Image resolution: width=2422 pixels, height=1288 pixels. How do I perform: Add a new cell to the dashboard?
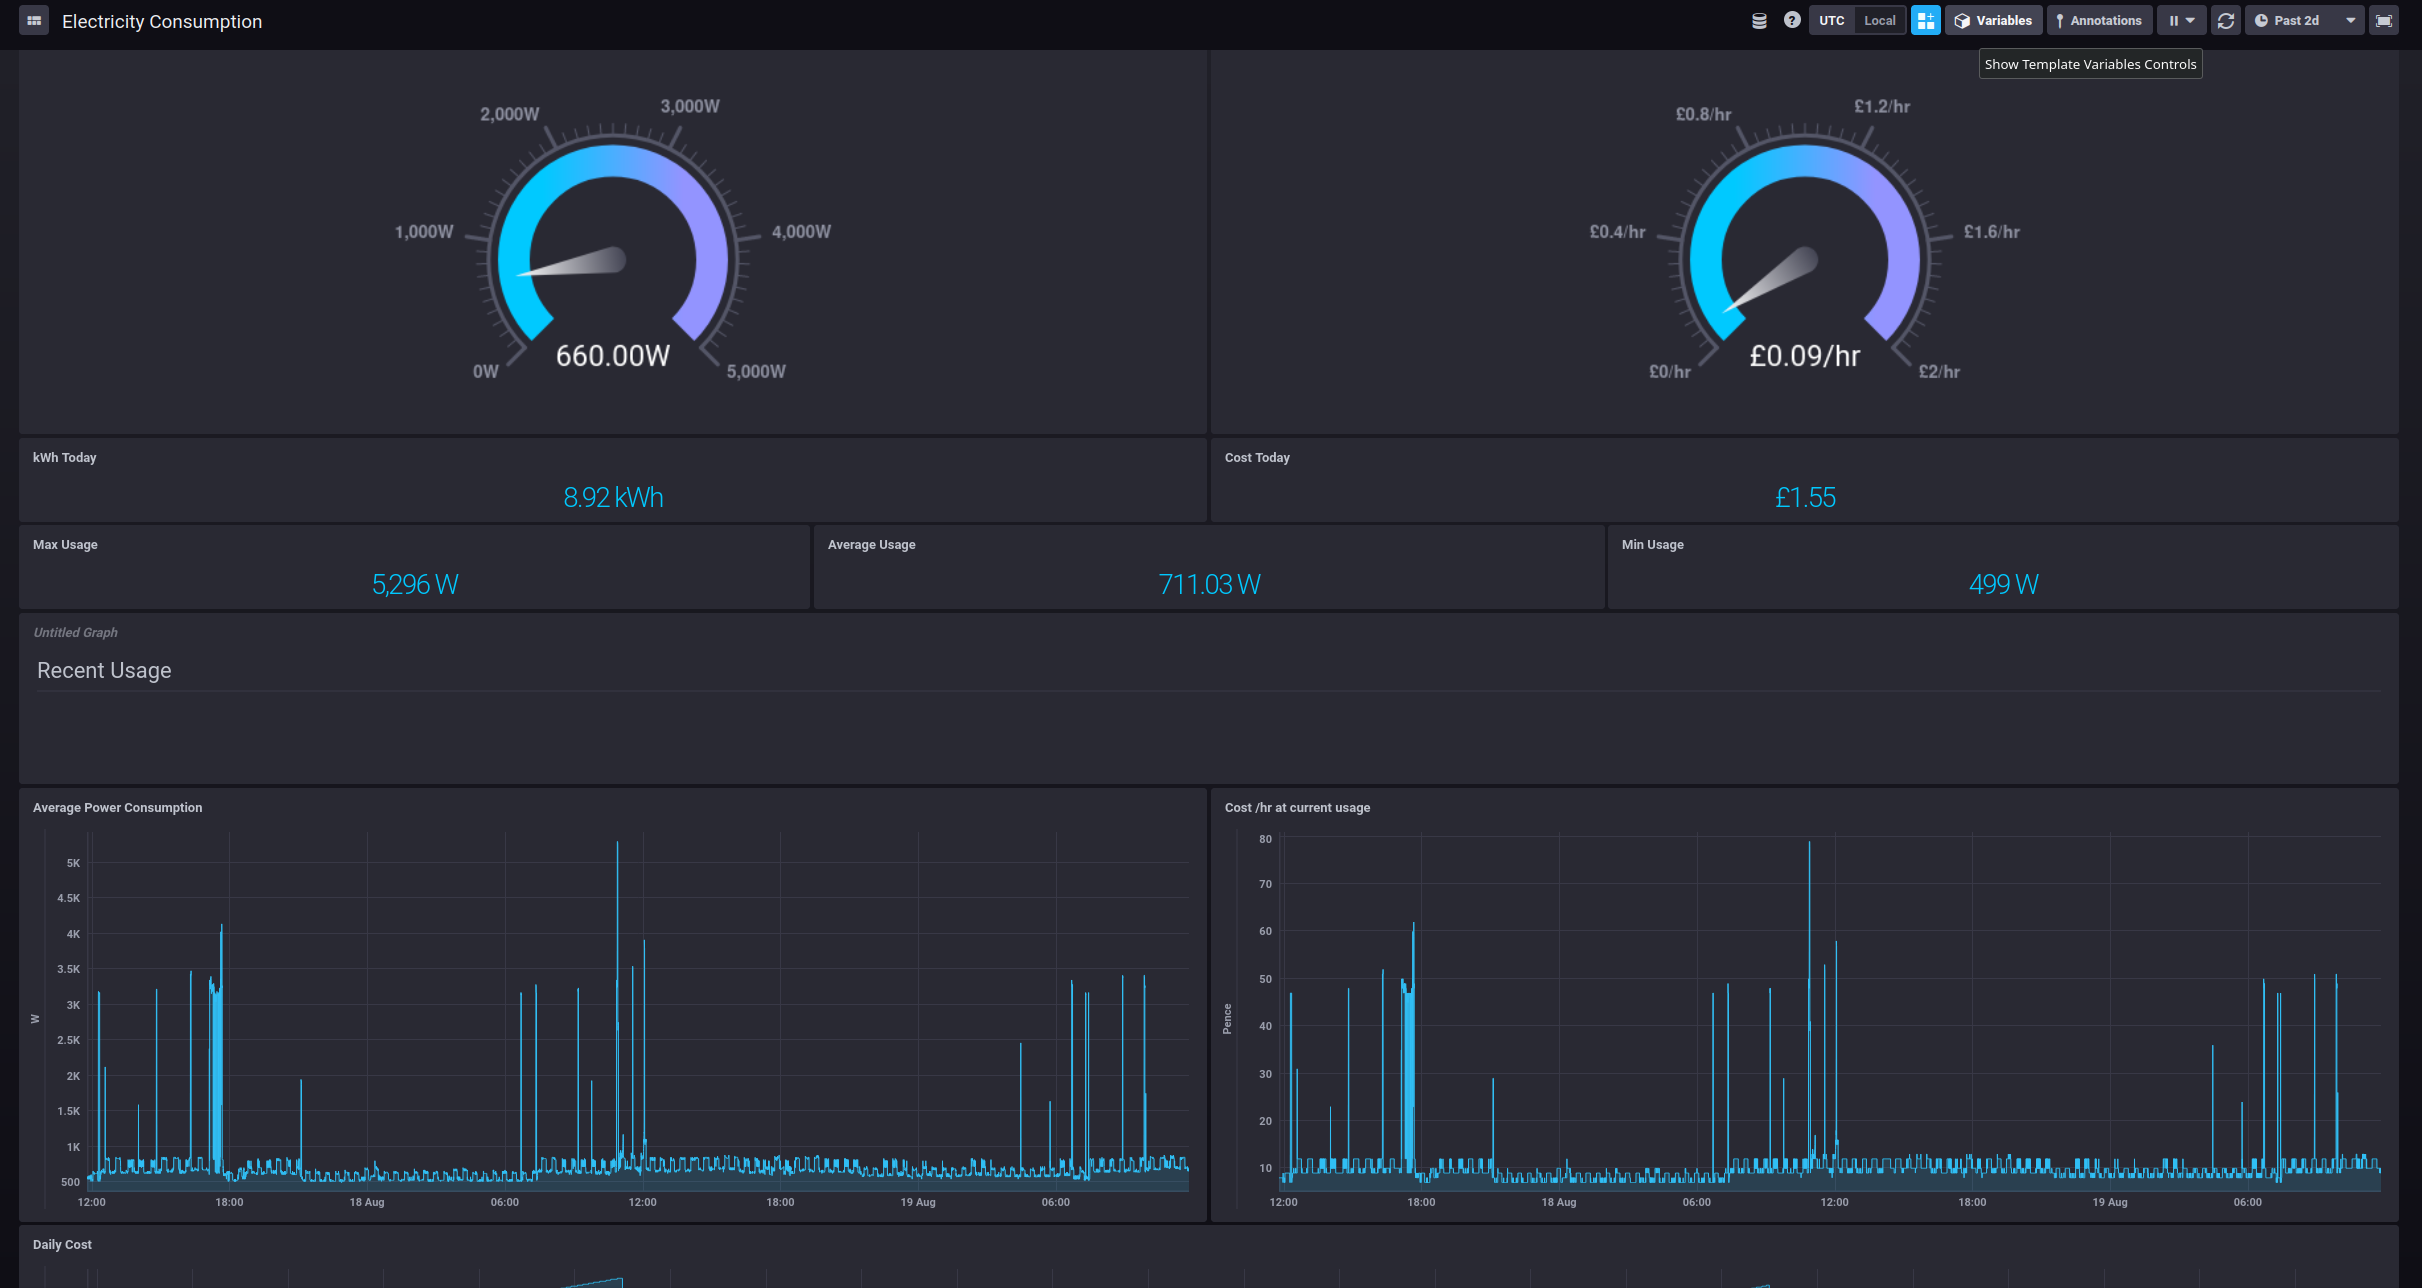click(1925, 20)
